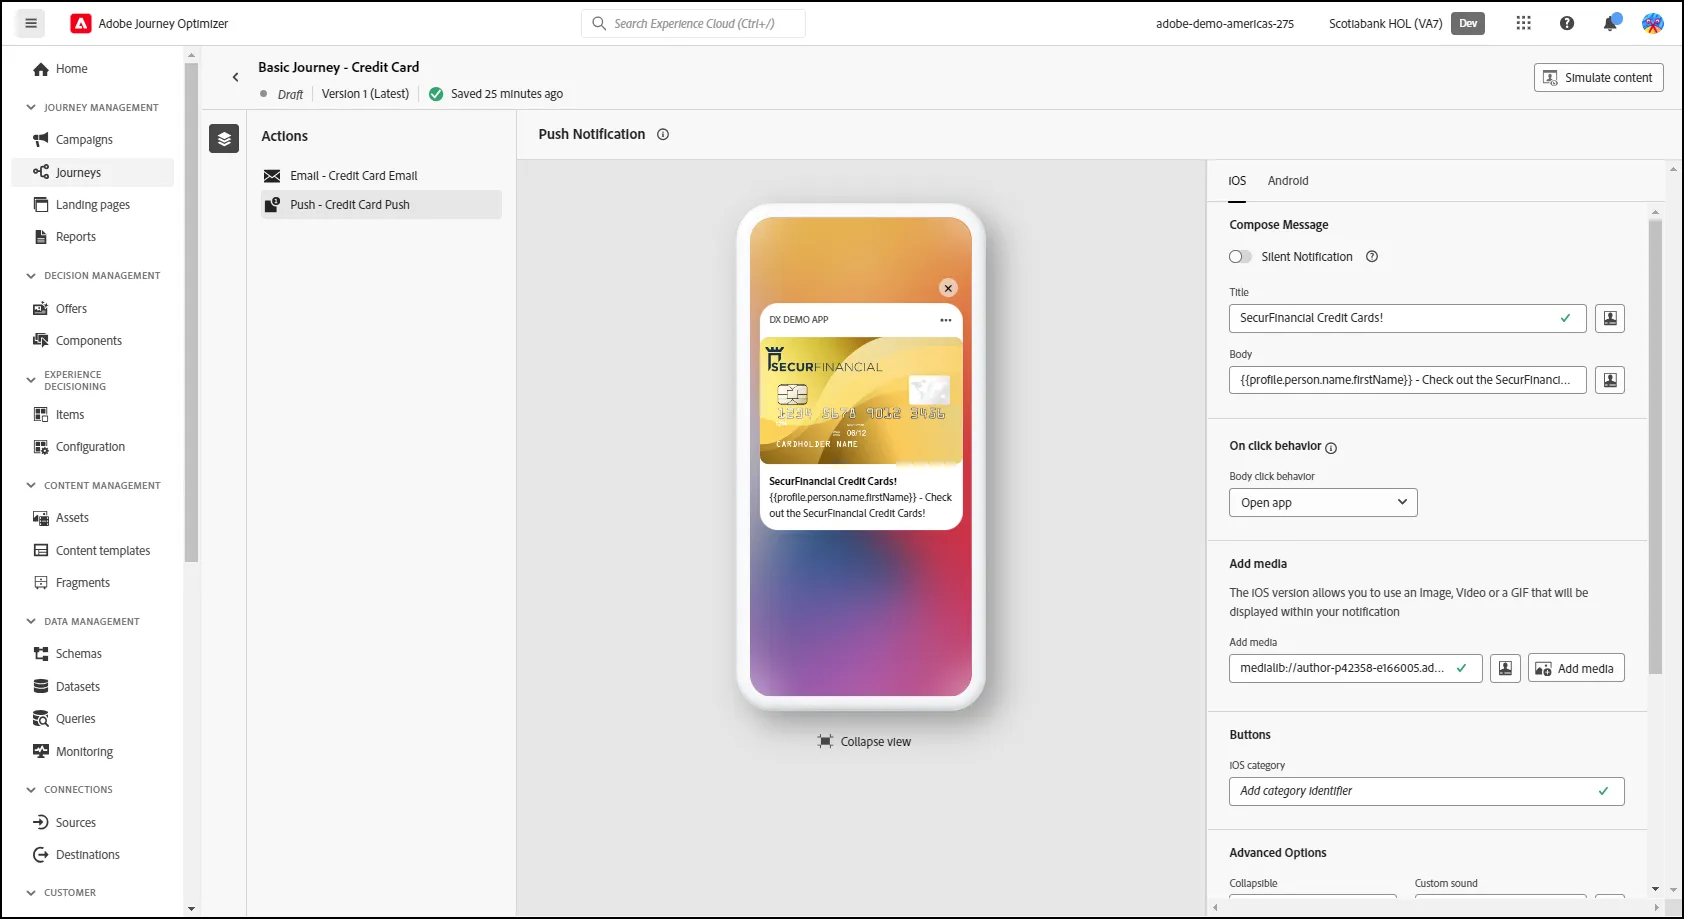
Task: Collapse the Decision Management section
Action: pyautogui.click(x=31, y=275)
